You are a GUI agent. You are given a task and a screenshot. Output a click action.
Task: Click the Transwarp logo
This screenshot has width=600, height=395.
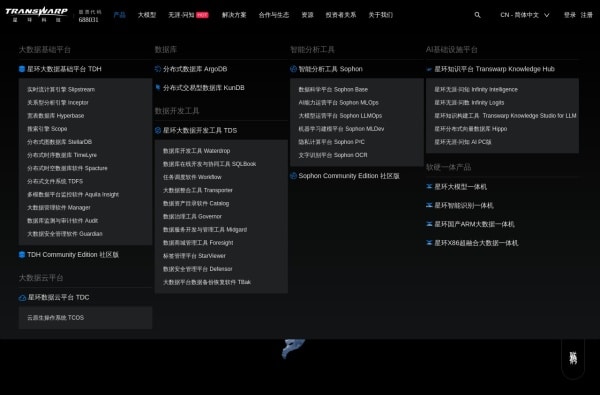pyautogui.click(x=36, y=14)
